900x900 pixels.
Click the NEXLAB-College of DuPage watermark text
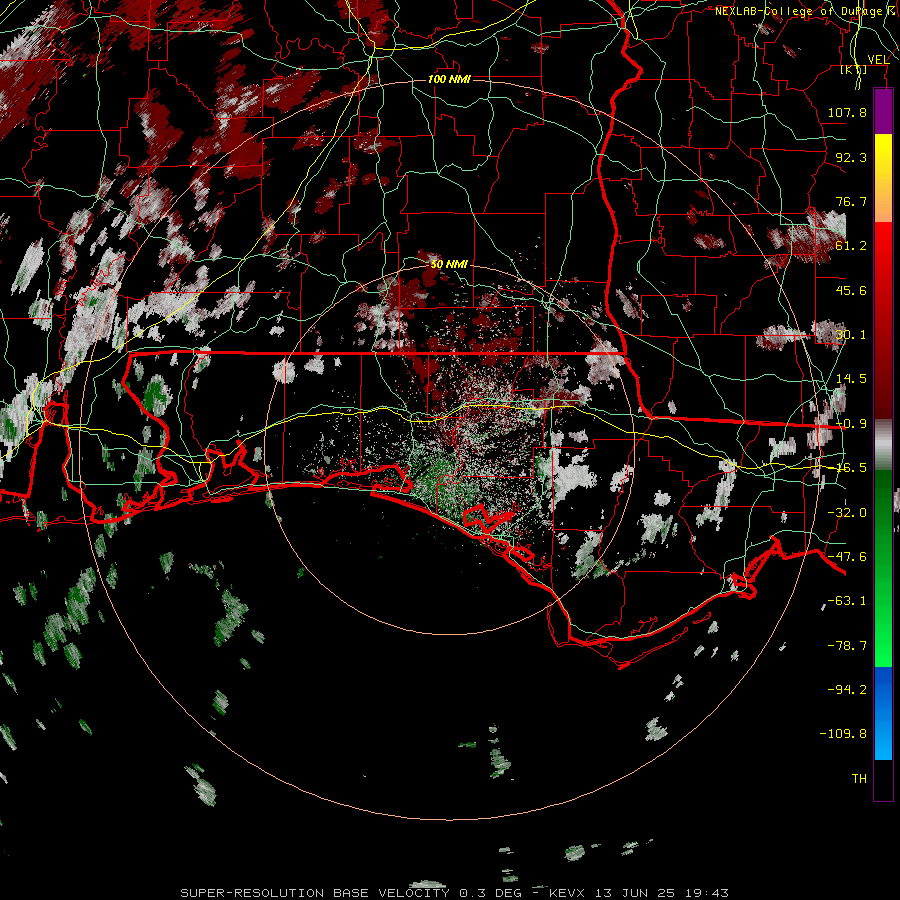pos(806,11)
